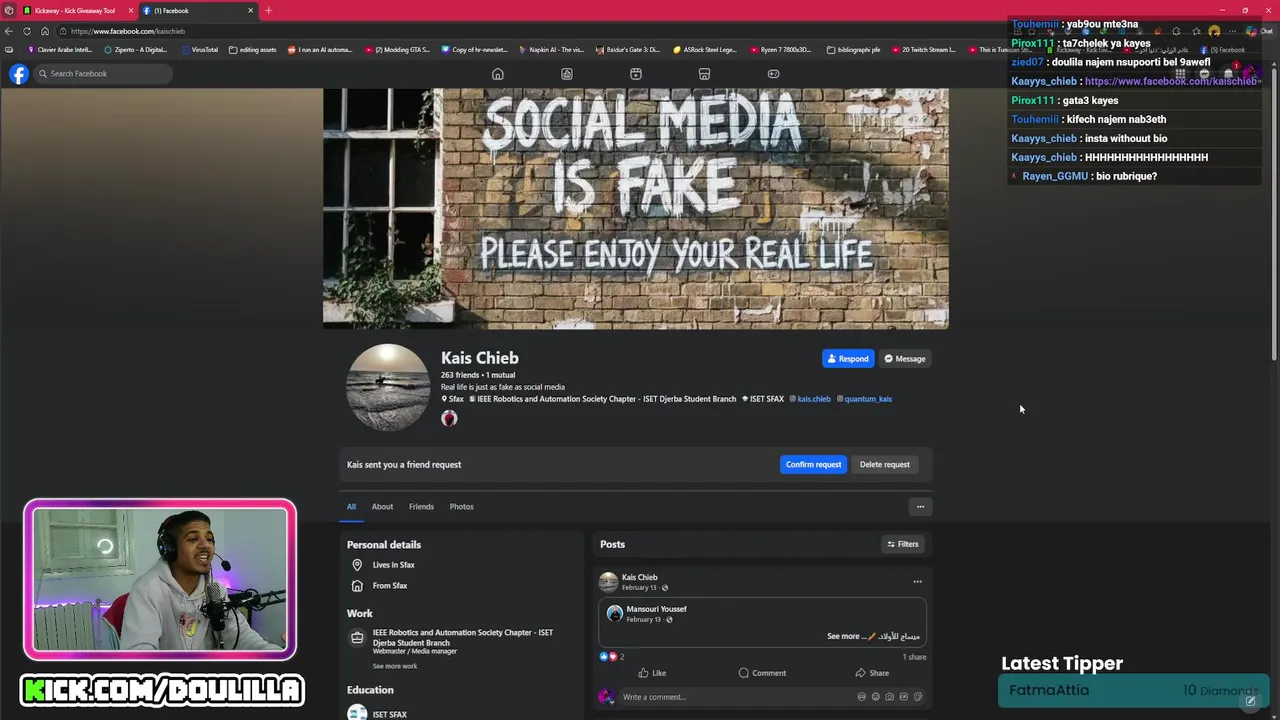Open a new browser tab
The width and height of the screenshot is (1280, 720).
268,10
